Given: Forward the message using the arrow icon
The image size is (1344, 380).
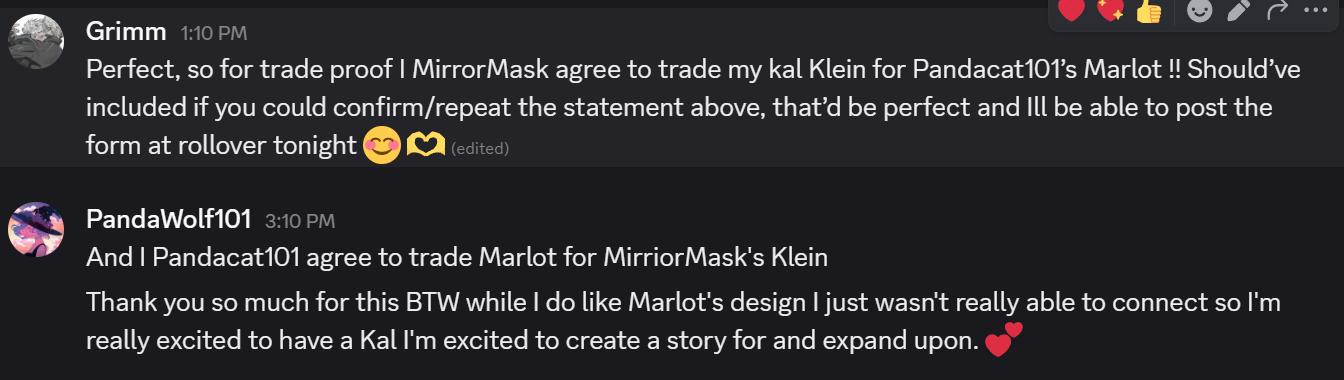Looking at the screenshot, I should coord(1277,10).
